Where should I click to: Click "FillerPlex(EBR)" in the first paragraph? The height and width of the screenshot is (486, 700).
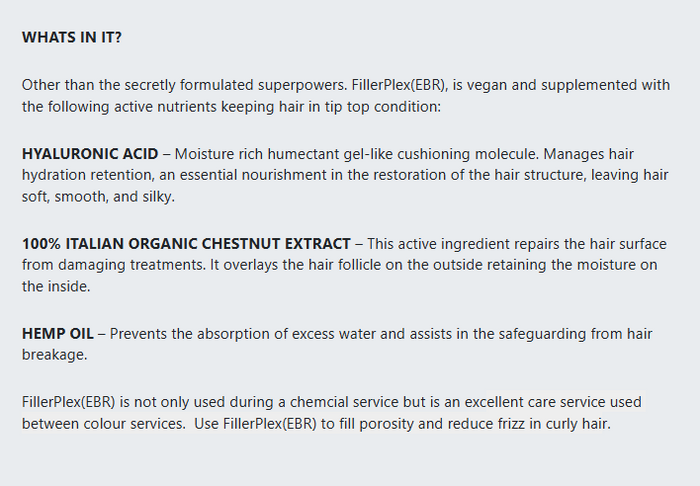(x=393, y=85)
